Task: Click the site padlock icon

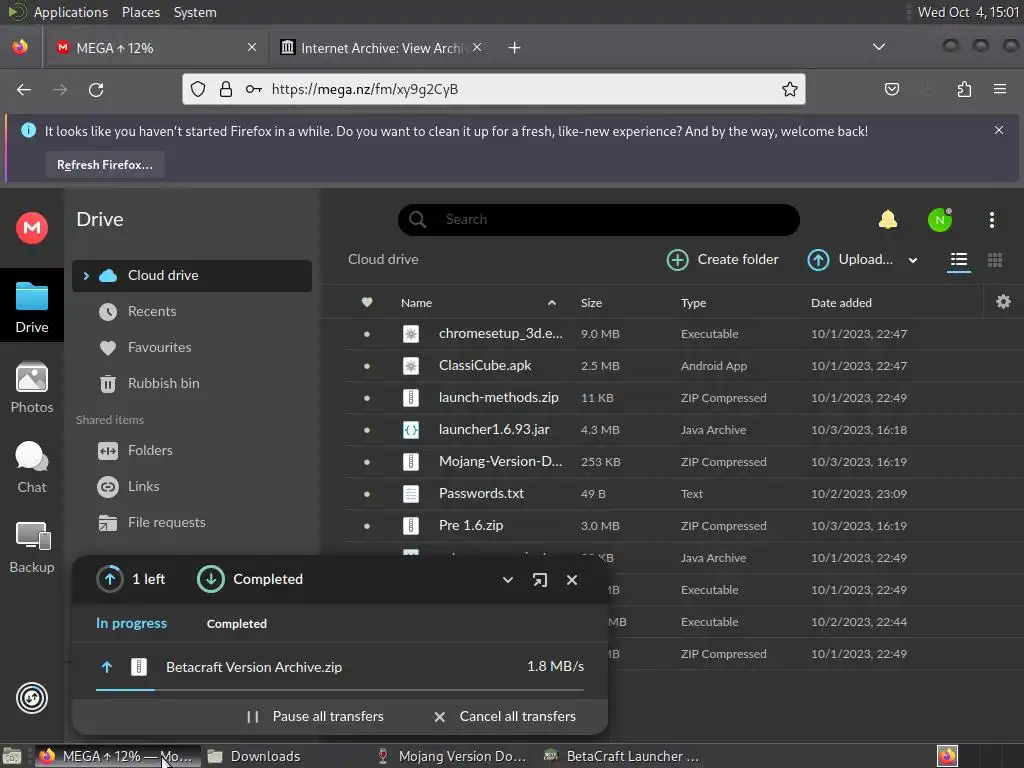Action: [226, 89]
